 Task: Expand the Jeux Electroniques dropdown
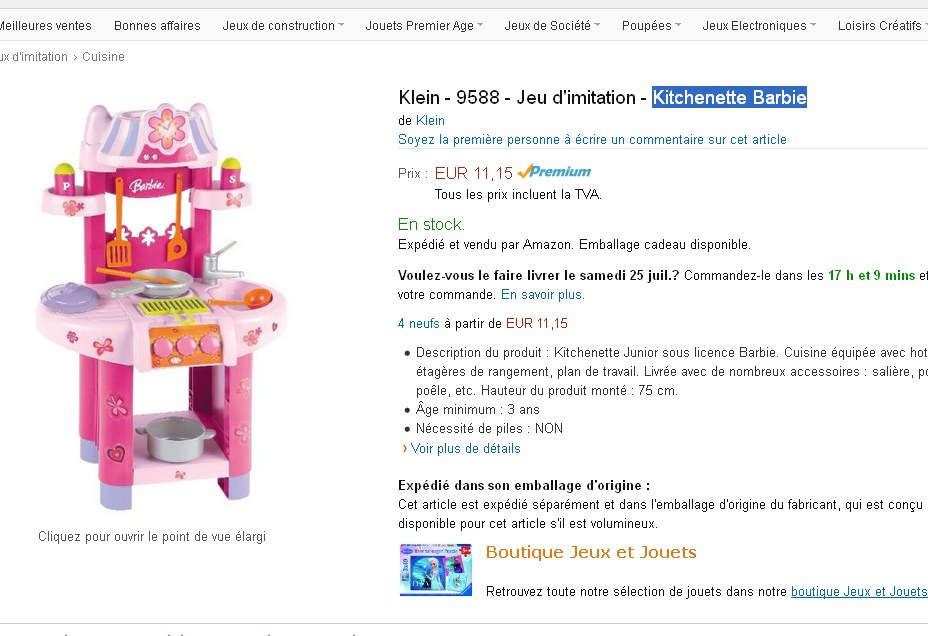click(759, 26)
